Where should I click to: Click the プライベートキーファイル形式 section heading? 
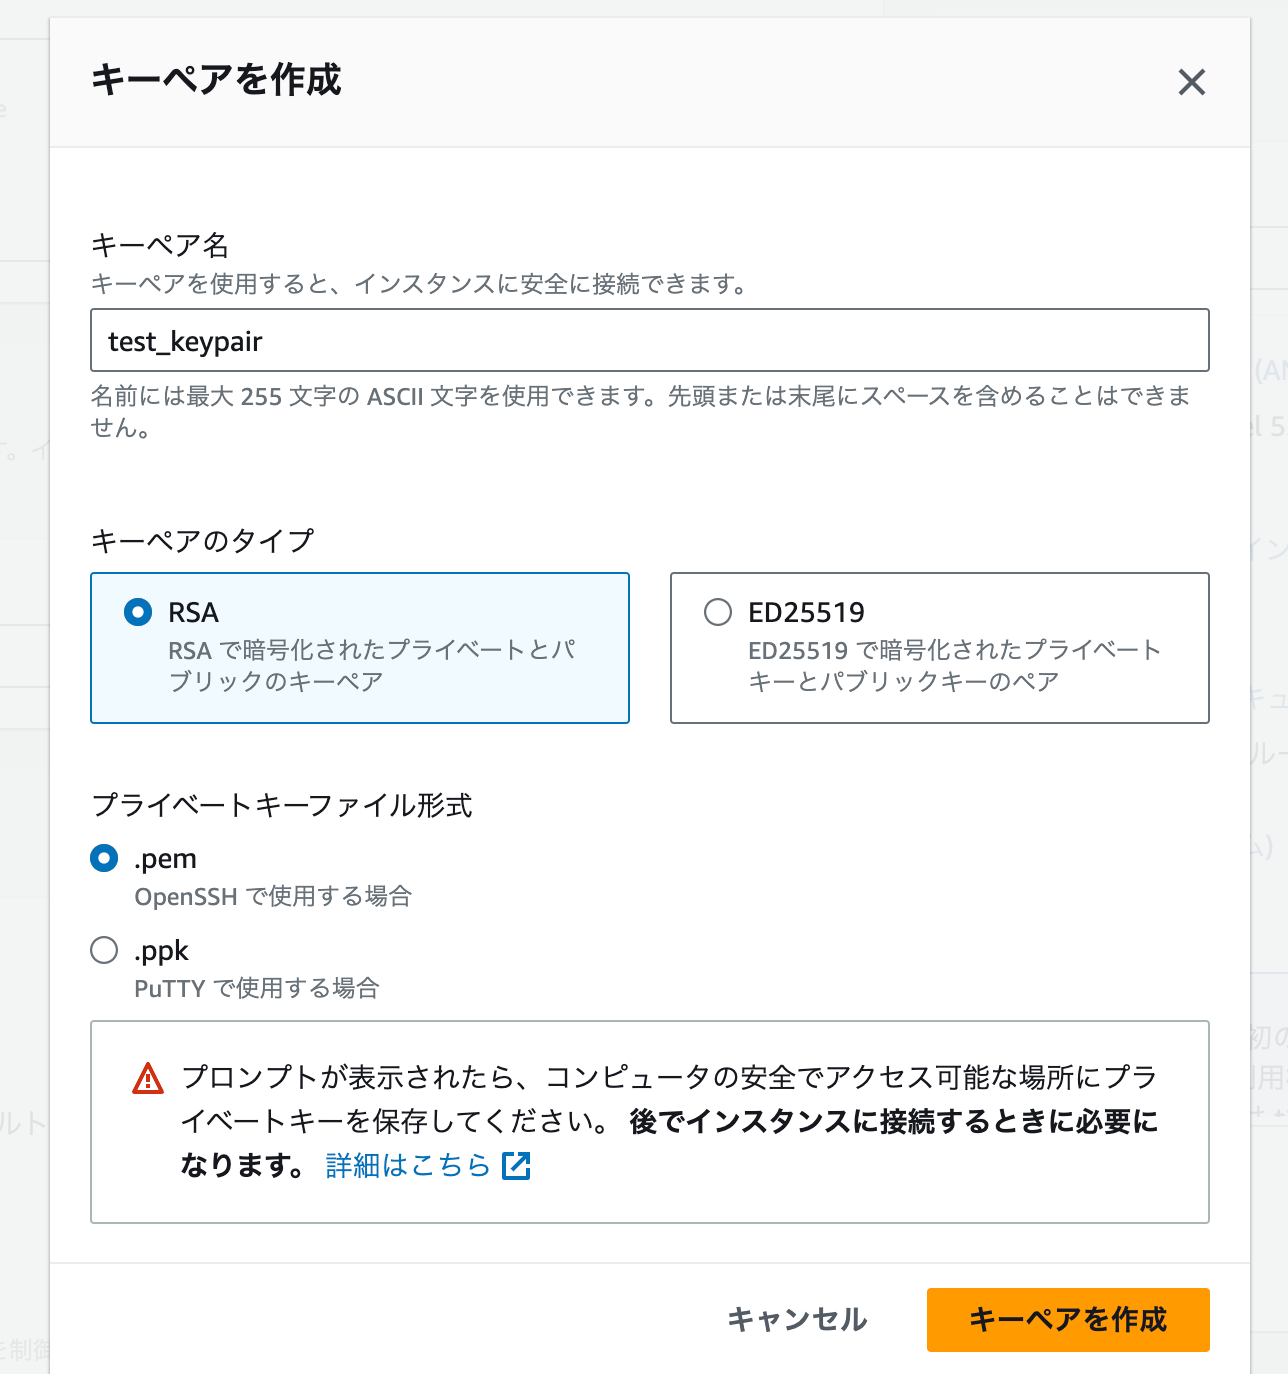282,805
